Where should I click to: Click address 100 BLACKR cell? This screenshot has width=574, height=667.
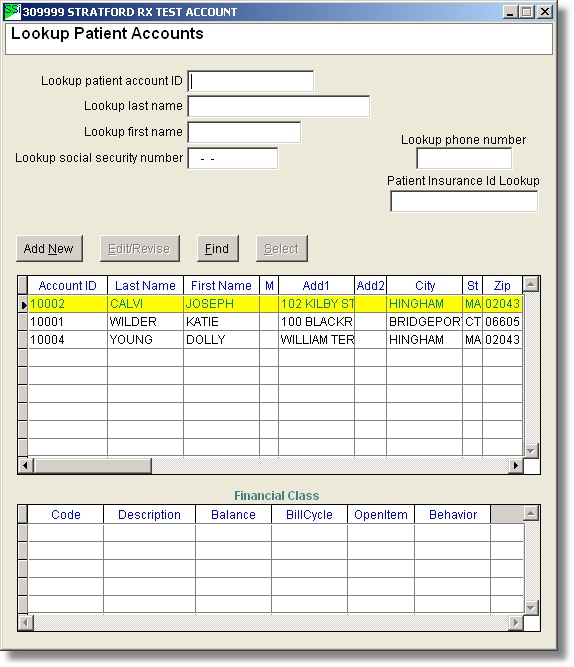click(x=316, y=322)
